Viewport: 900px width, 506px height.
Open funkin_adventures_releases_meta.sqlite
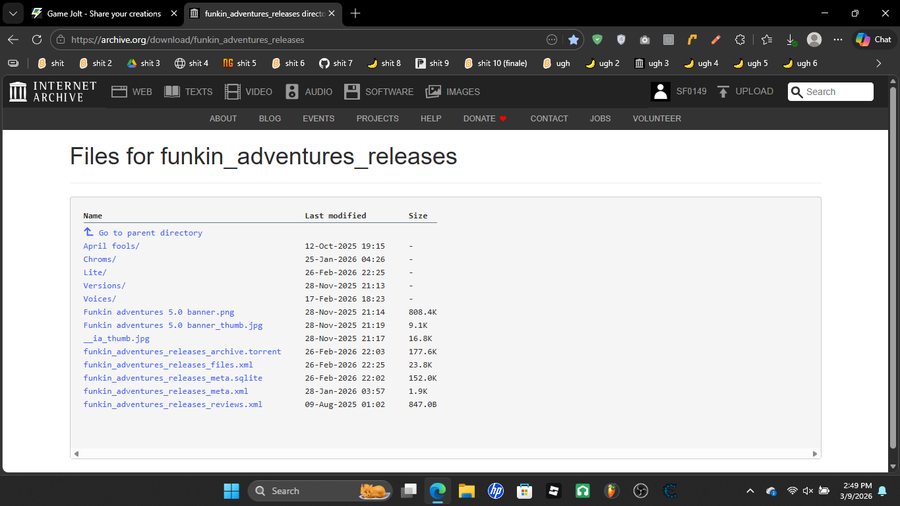point(173,377)
